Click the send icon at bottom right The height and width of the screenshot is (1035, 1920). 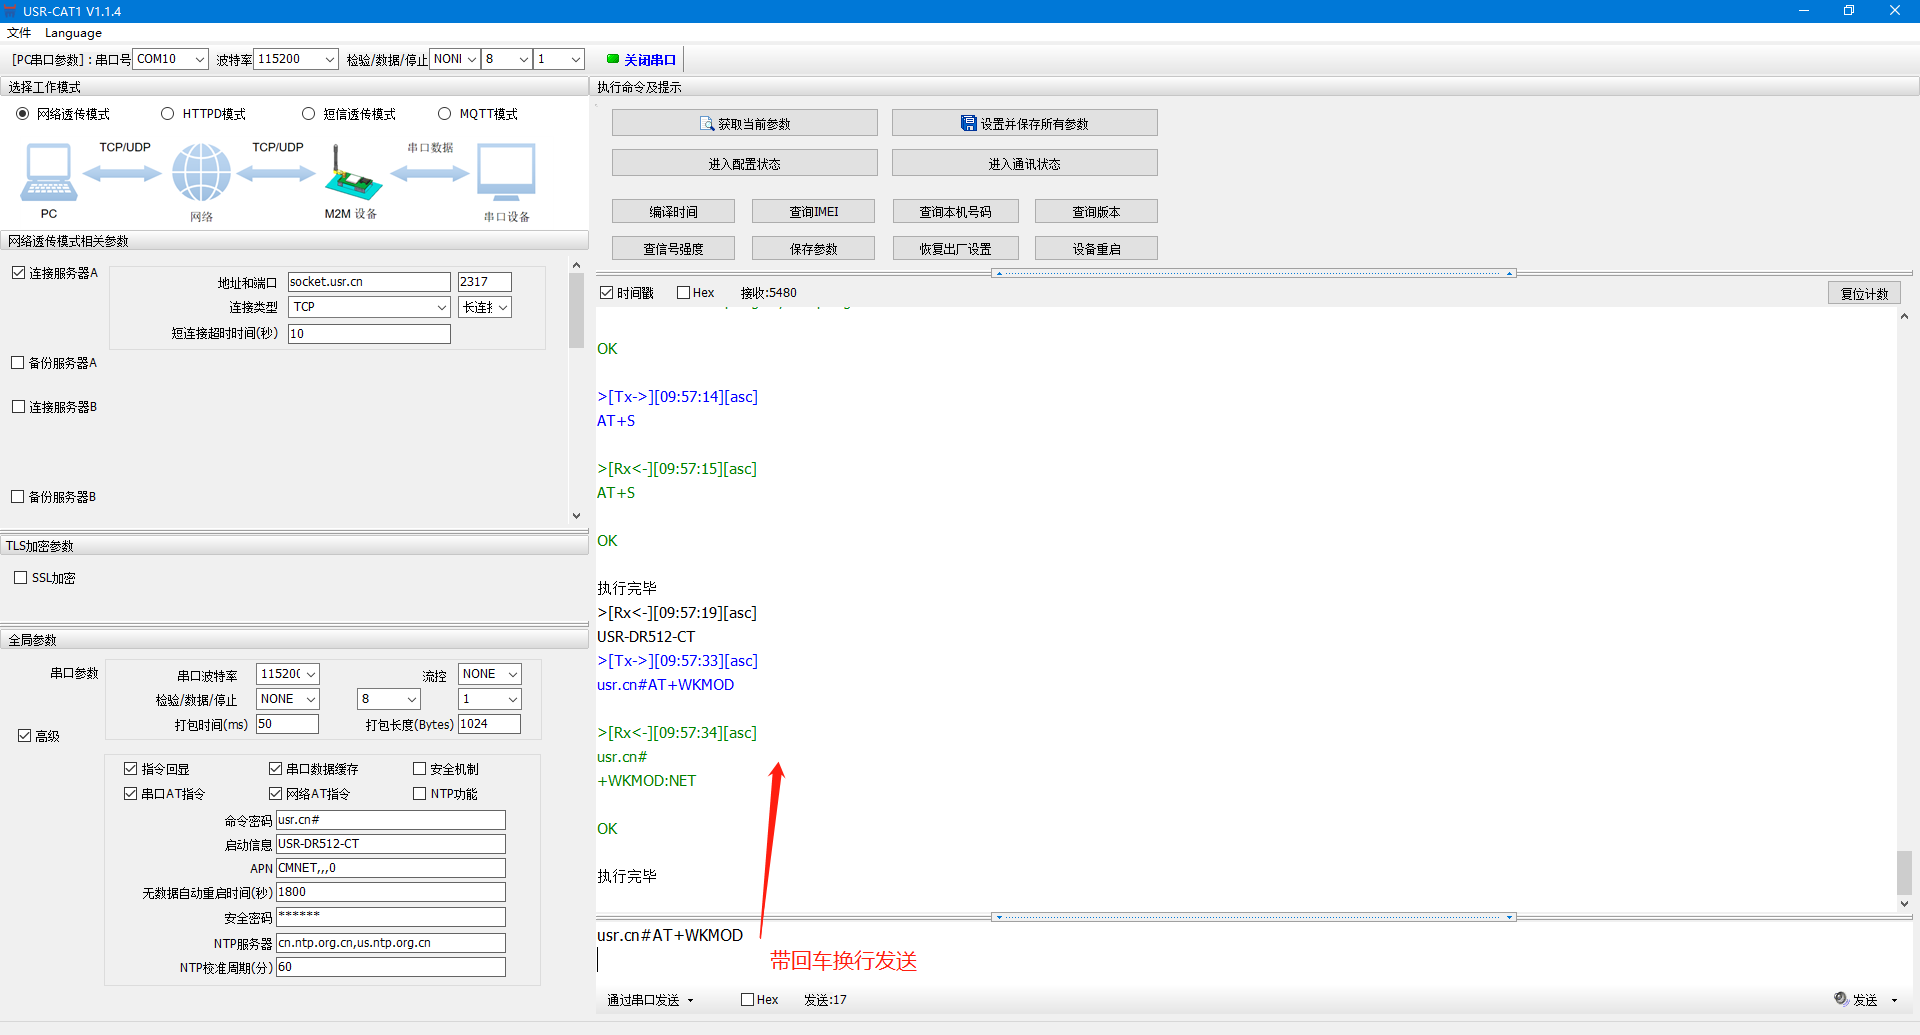[1841, 999]
